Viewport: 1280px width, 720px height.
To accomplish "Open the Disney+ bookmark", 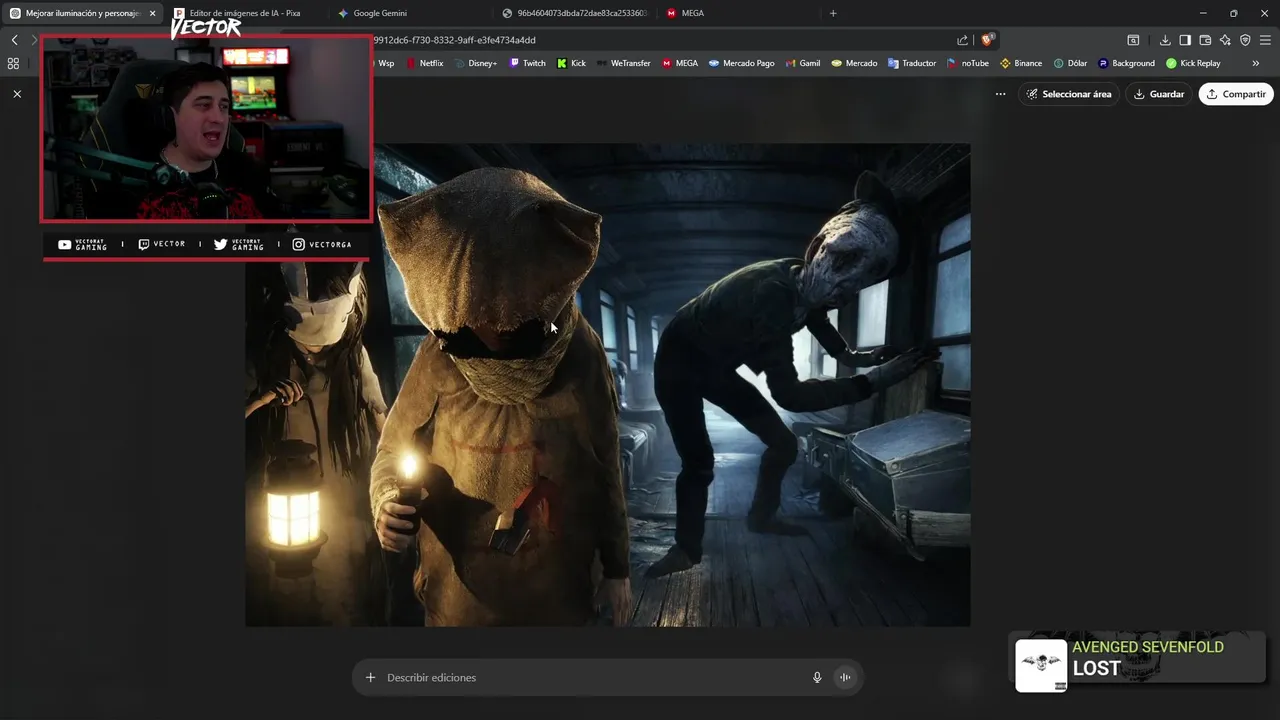I will (475, 63).
